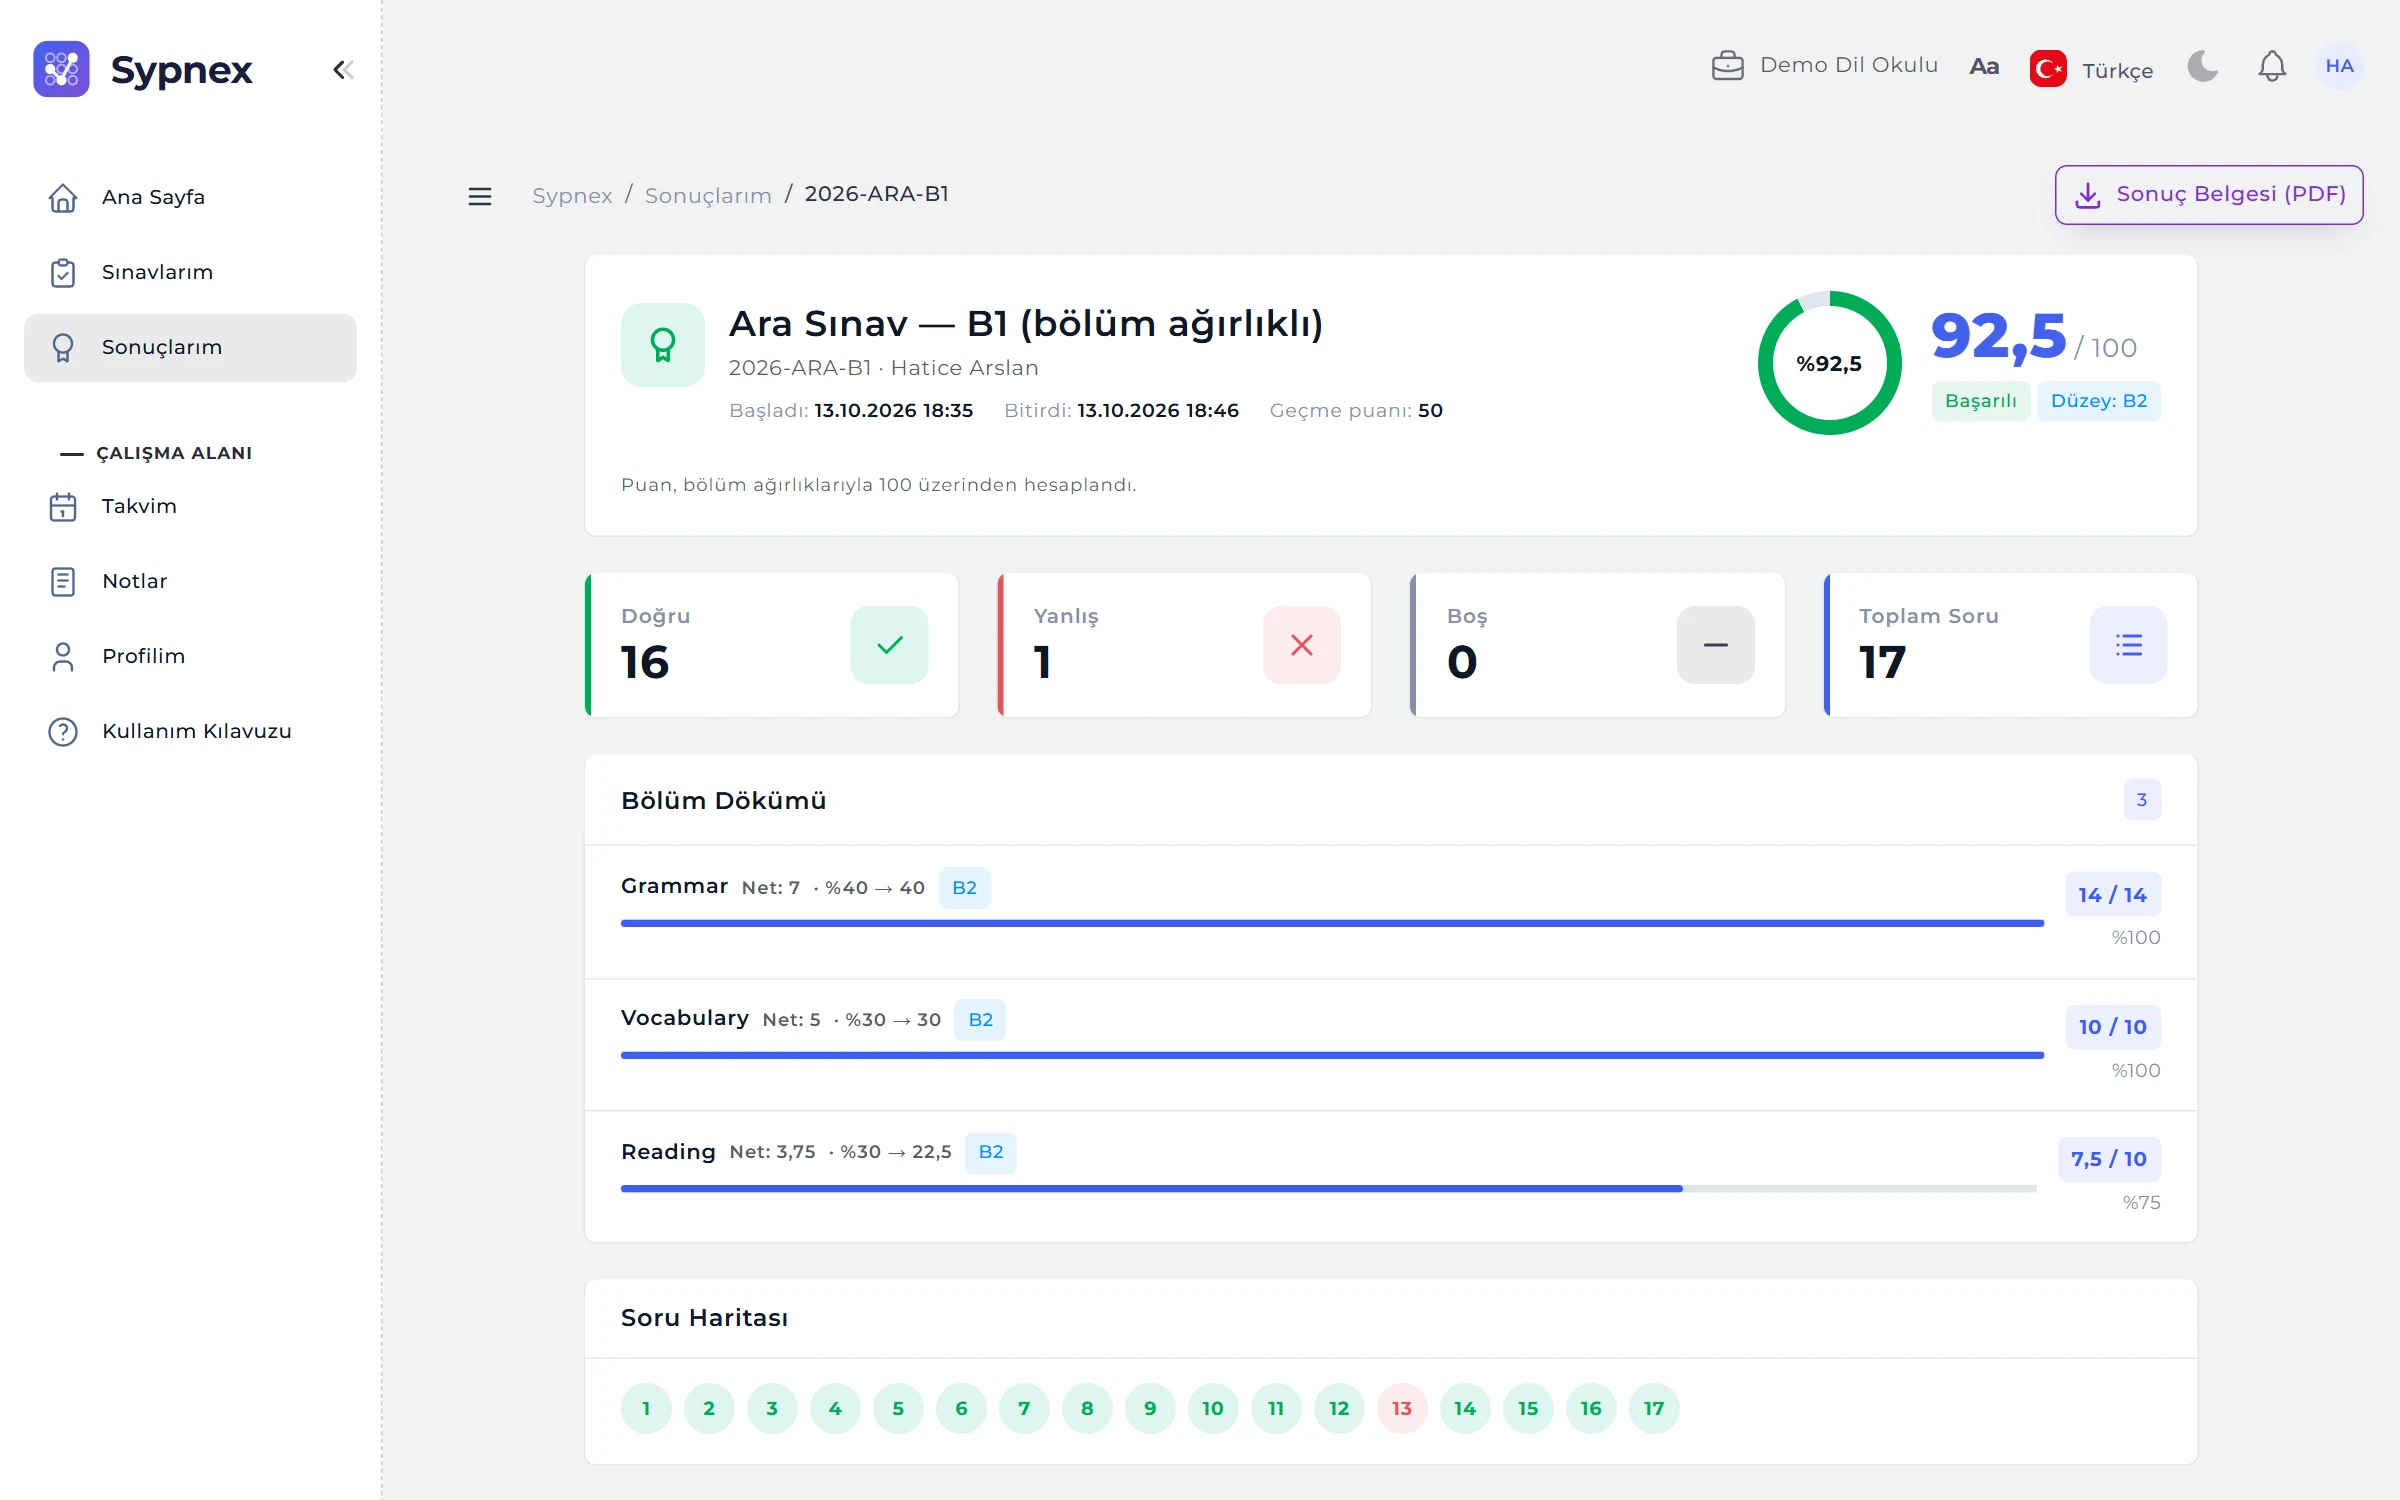Click the green award badge icon
Image resolution: width=2400 pixels, height=1500 pixels.
point(662,345)
